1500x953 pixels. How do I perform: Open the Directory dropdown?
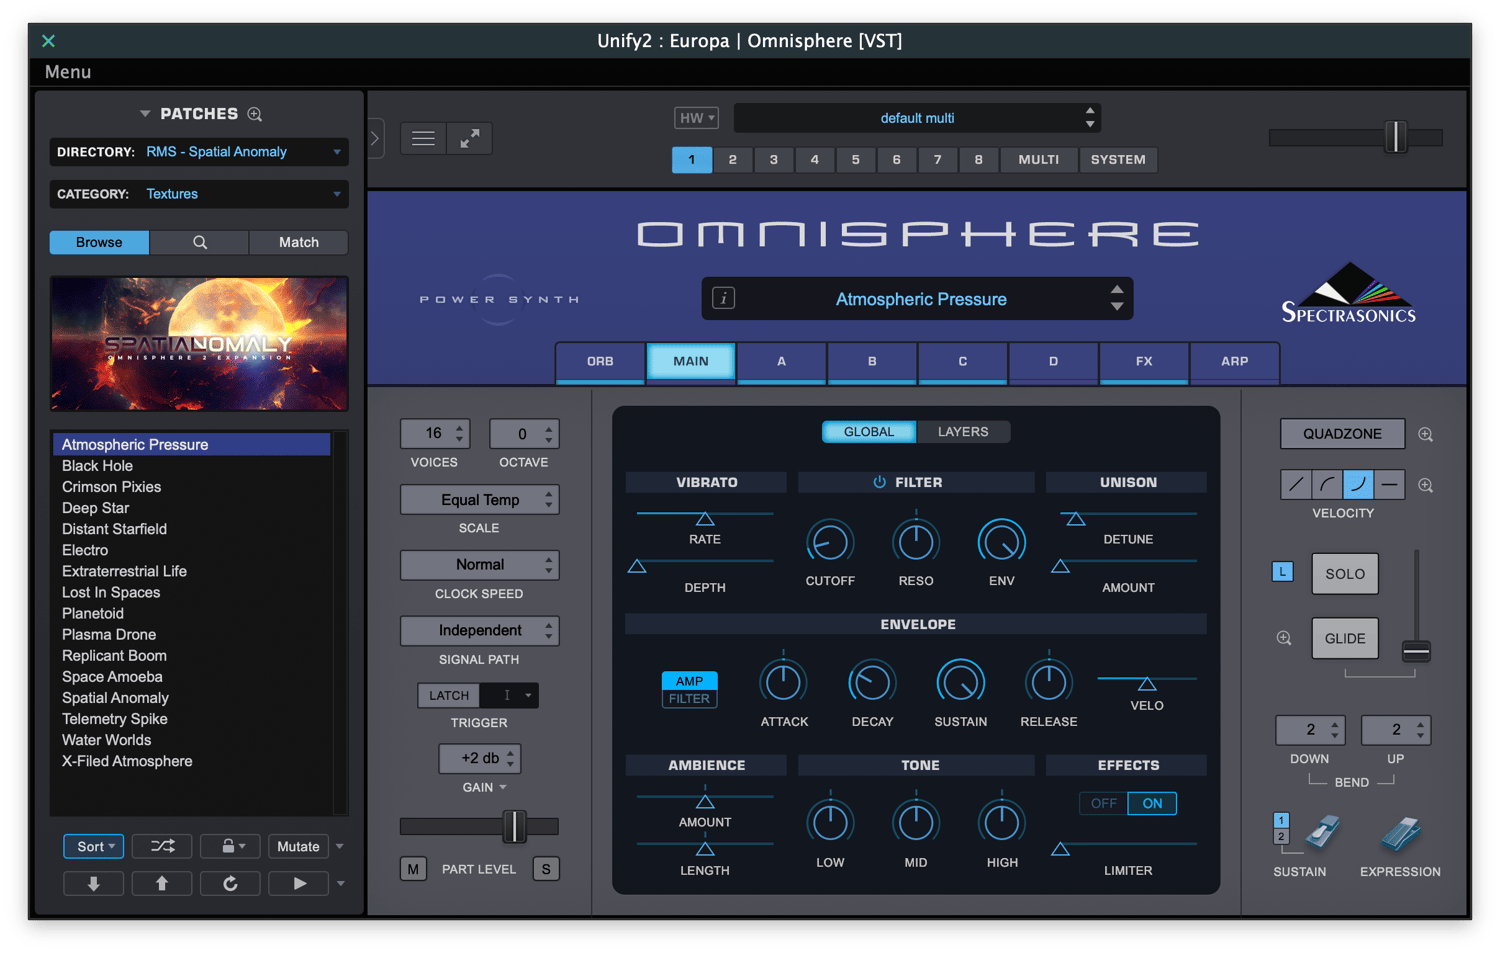pos(199,152)
